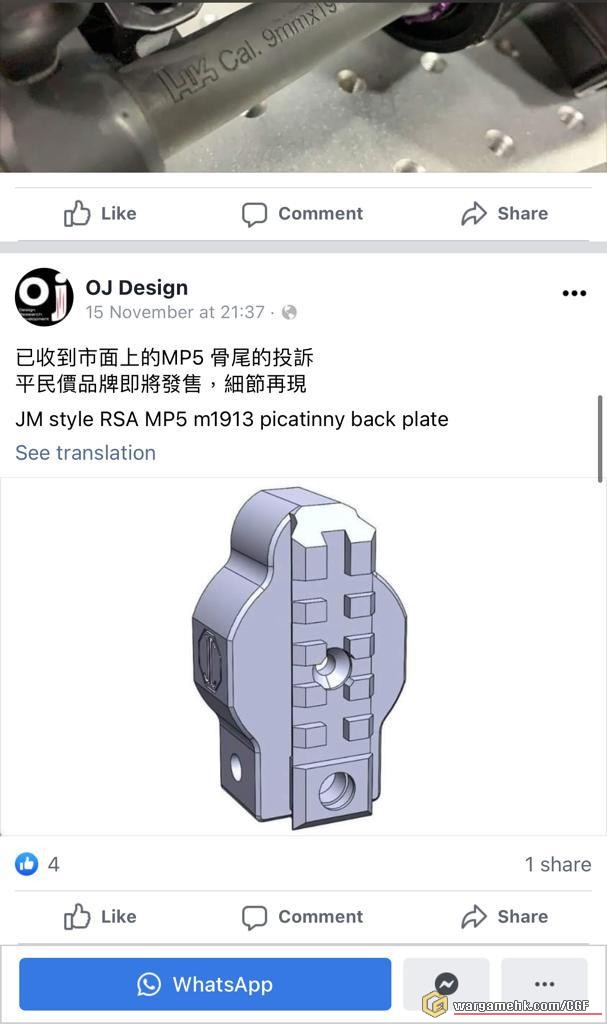Open the OJ Design page name link
Viewport: 607px width, 1024px height.
(137, 287)
